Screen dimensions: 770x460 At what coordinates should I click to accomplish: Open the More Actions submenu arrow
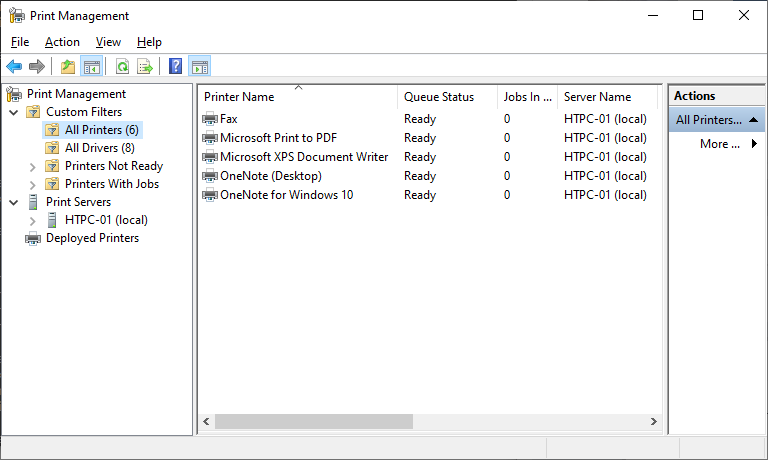(x=754, y=144)
